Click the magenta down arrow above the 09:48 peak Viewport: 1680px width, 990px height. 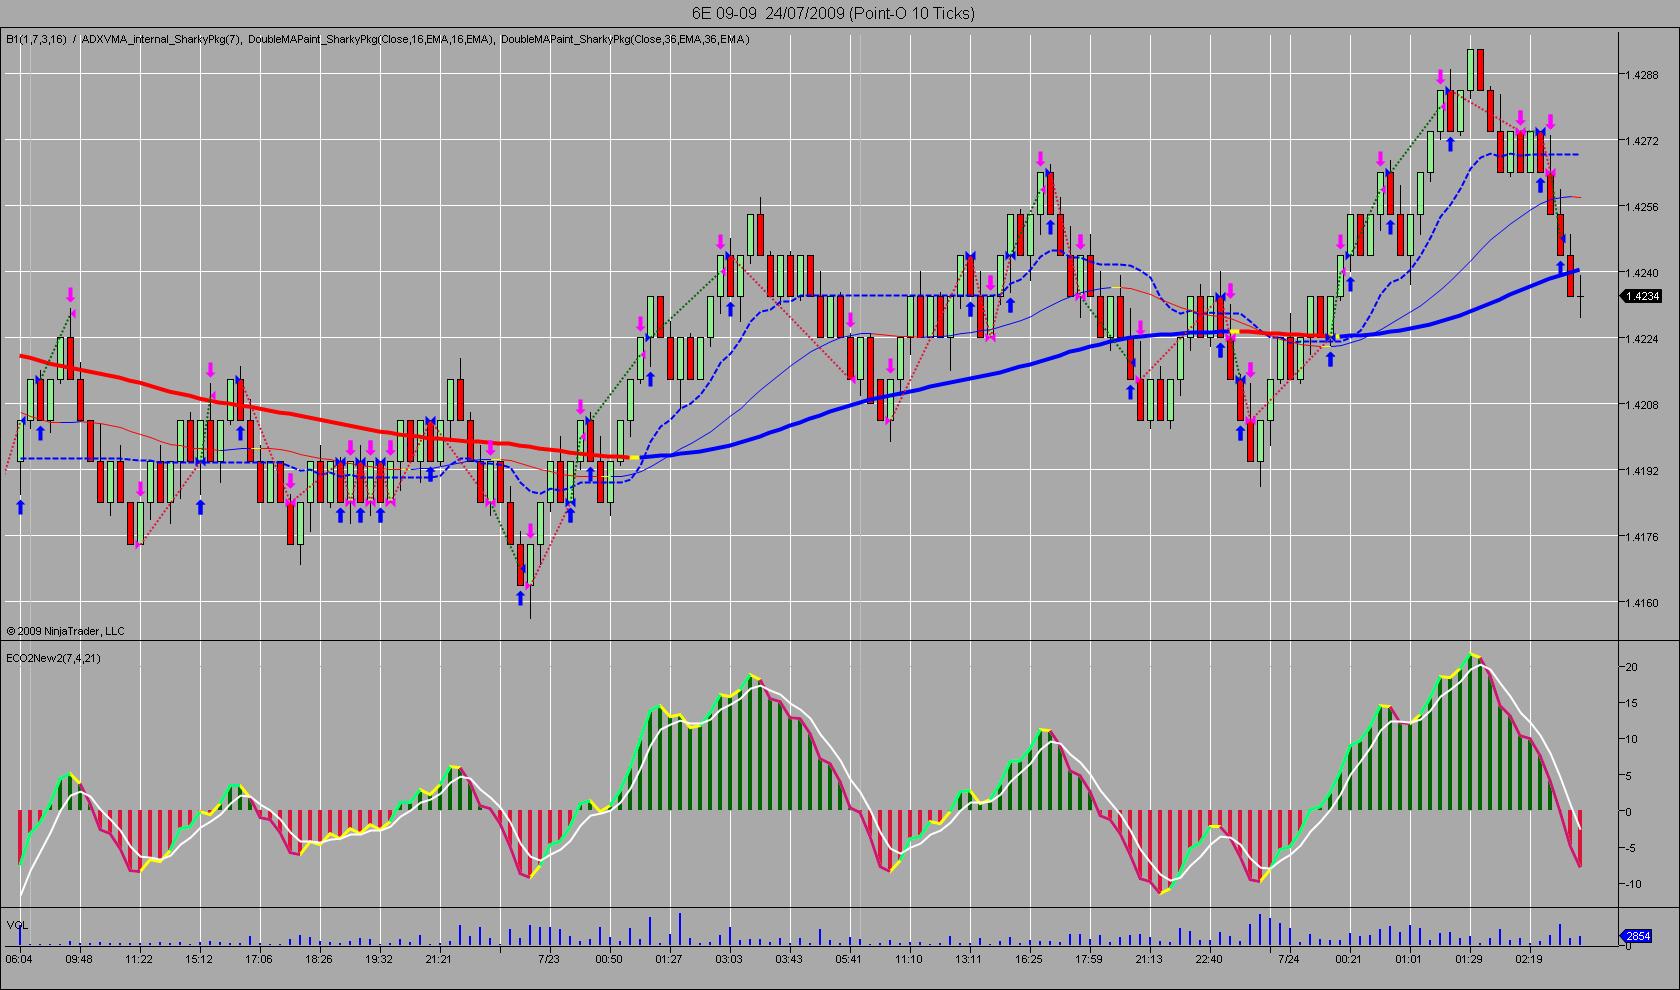(71, 295)
